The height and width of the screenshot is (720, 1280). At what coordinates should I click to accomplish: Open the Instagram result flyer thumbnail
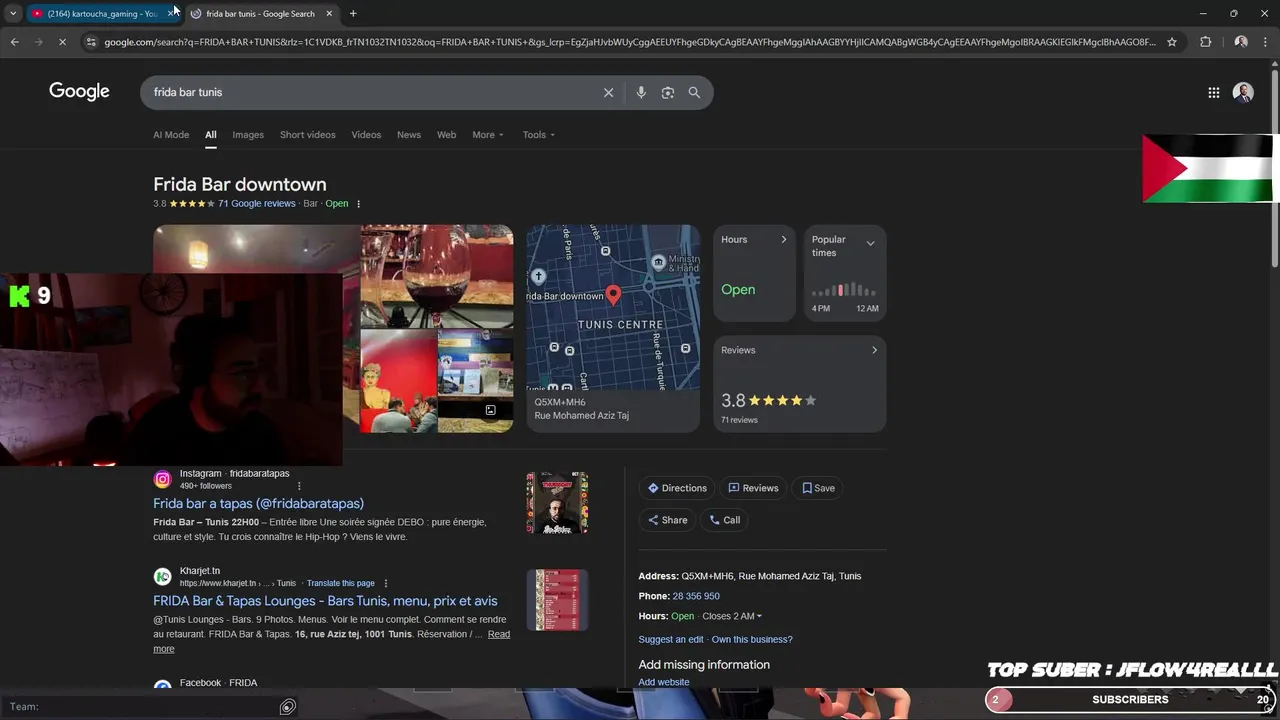557,503
